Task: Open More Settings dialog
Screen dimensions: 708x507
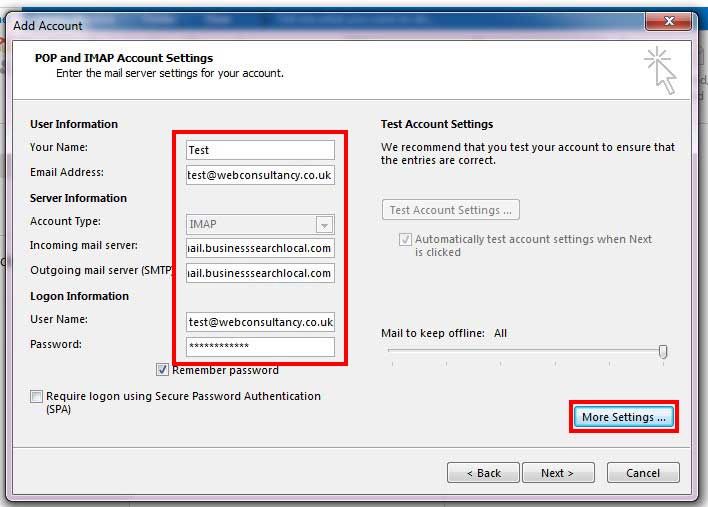Action: 625,417
